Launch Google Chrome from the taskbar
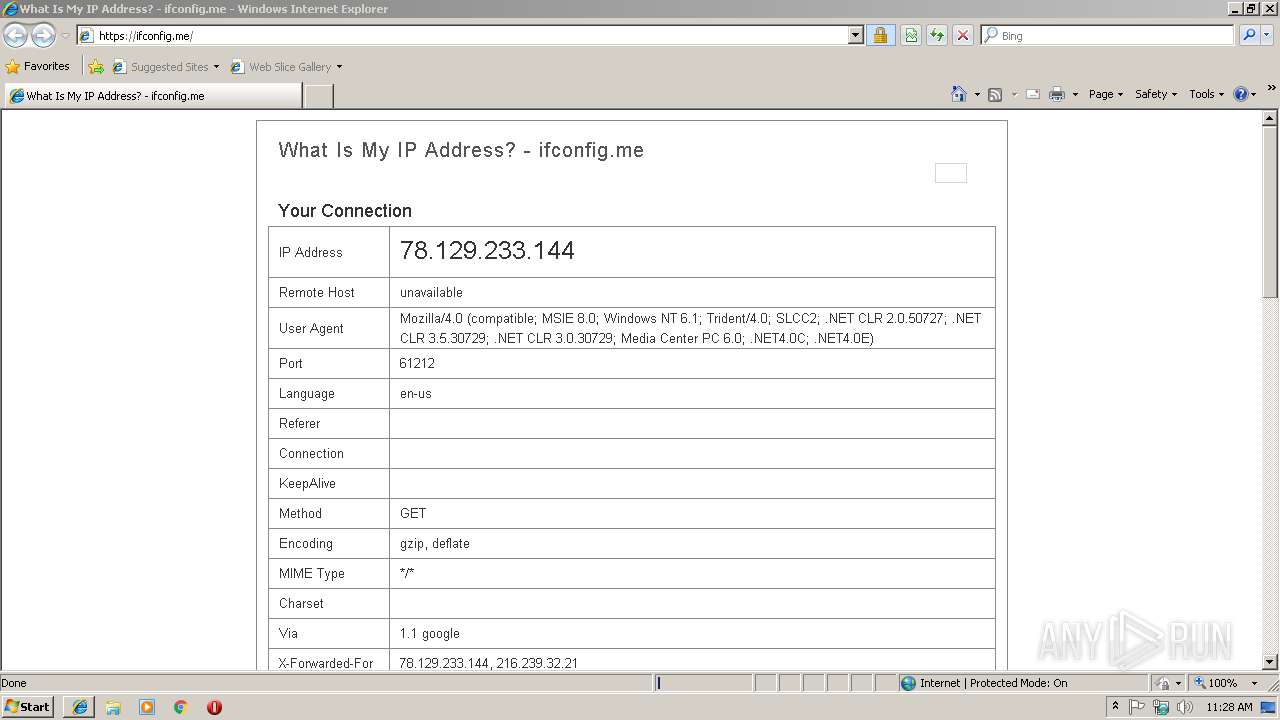Screen dimensions: 1280x720 click(x=181, y=707)
